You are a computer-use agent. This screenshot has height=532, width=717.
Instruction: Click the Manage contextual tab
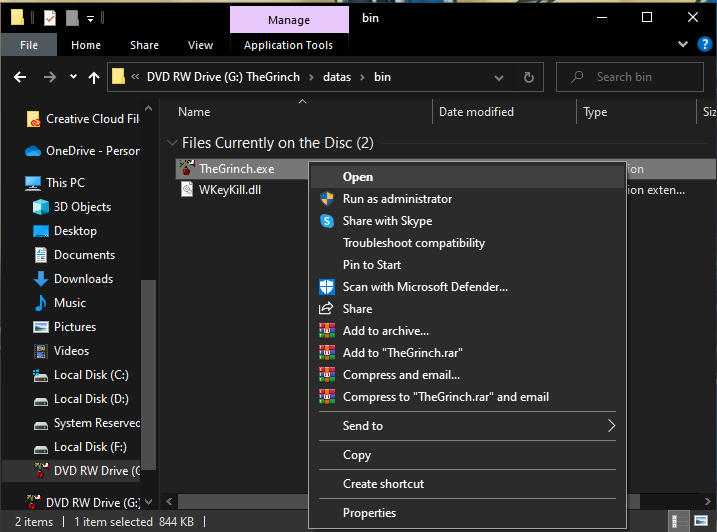point(289,20)
